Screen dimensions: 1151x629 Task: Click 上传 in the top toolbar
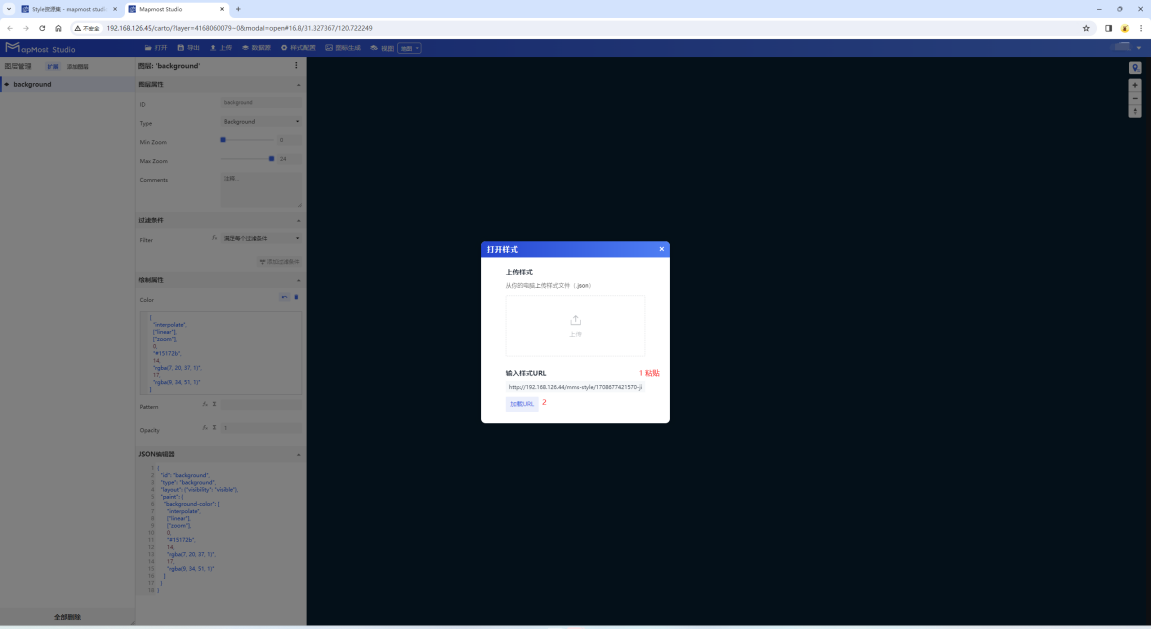221,48
